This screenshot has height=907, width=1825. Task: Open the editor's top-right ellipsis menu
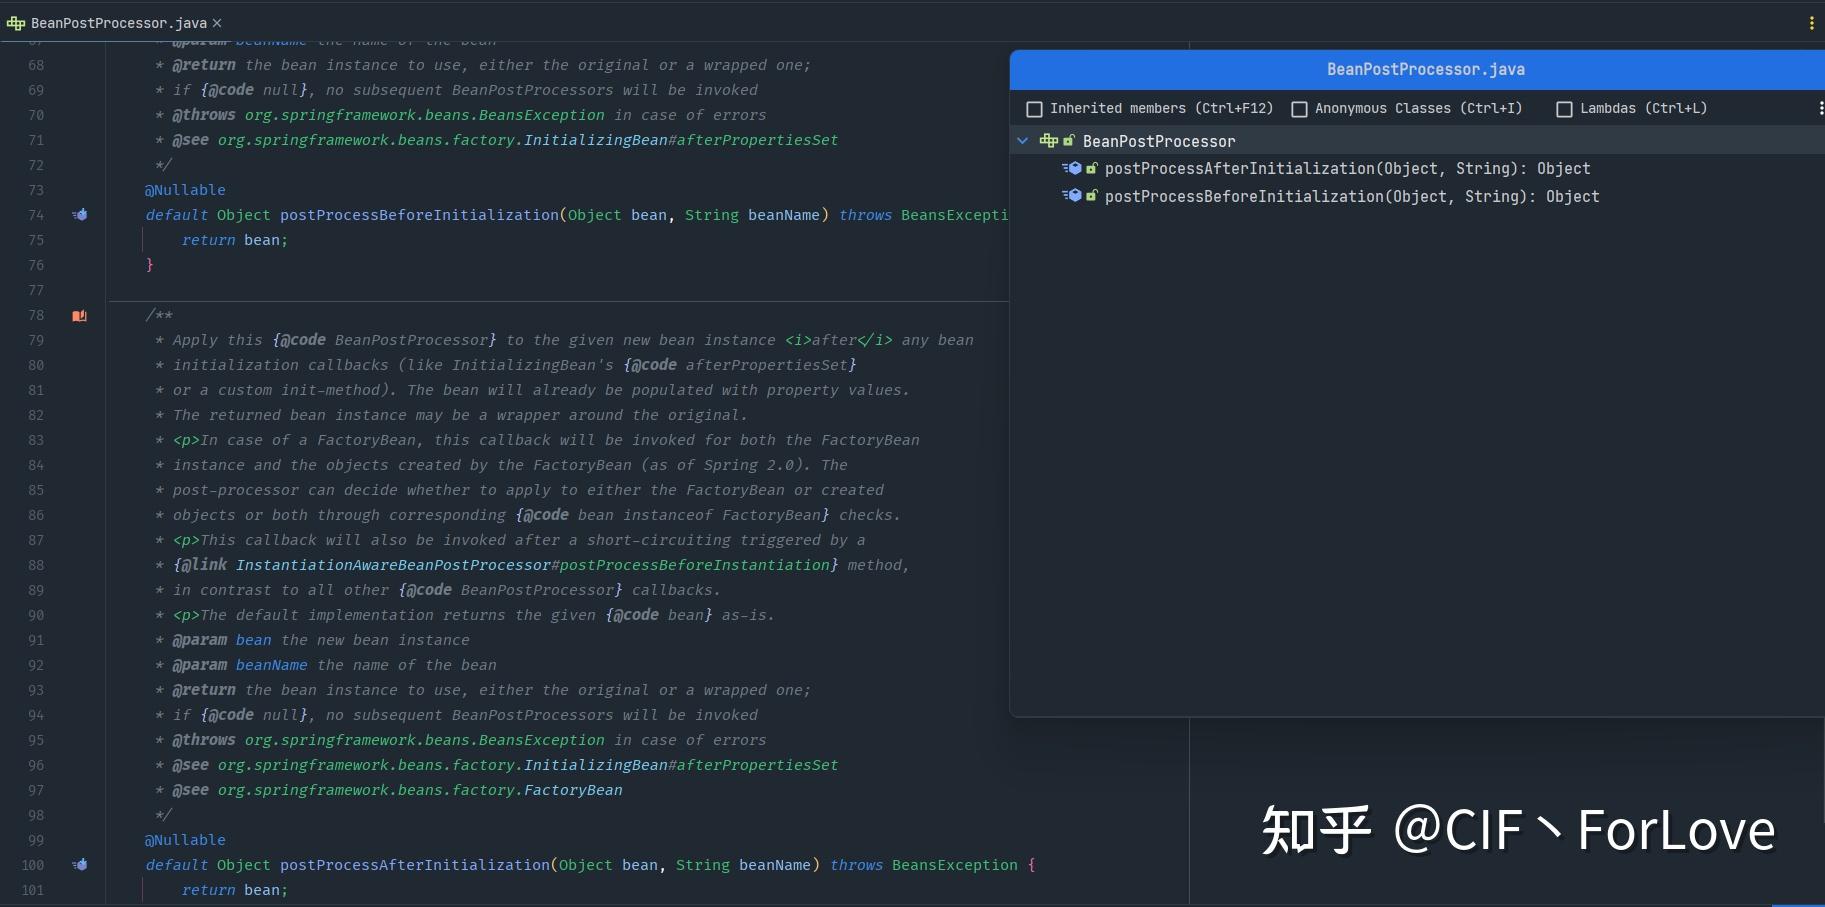pos(1814,22)
